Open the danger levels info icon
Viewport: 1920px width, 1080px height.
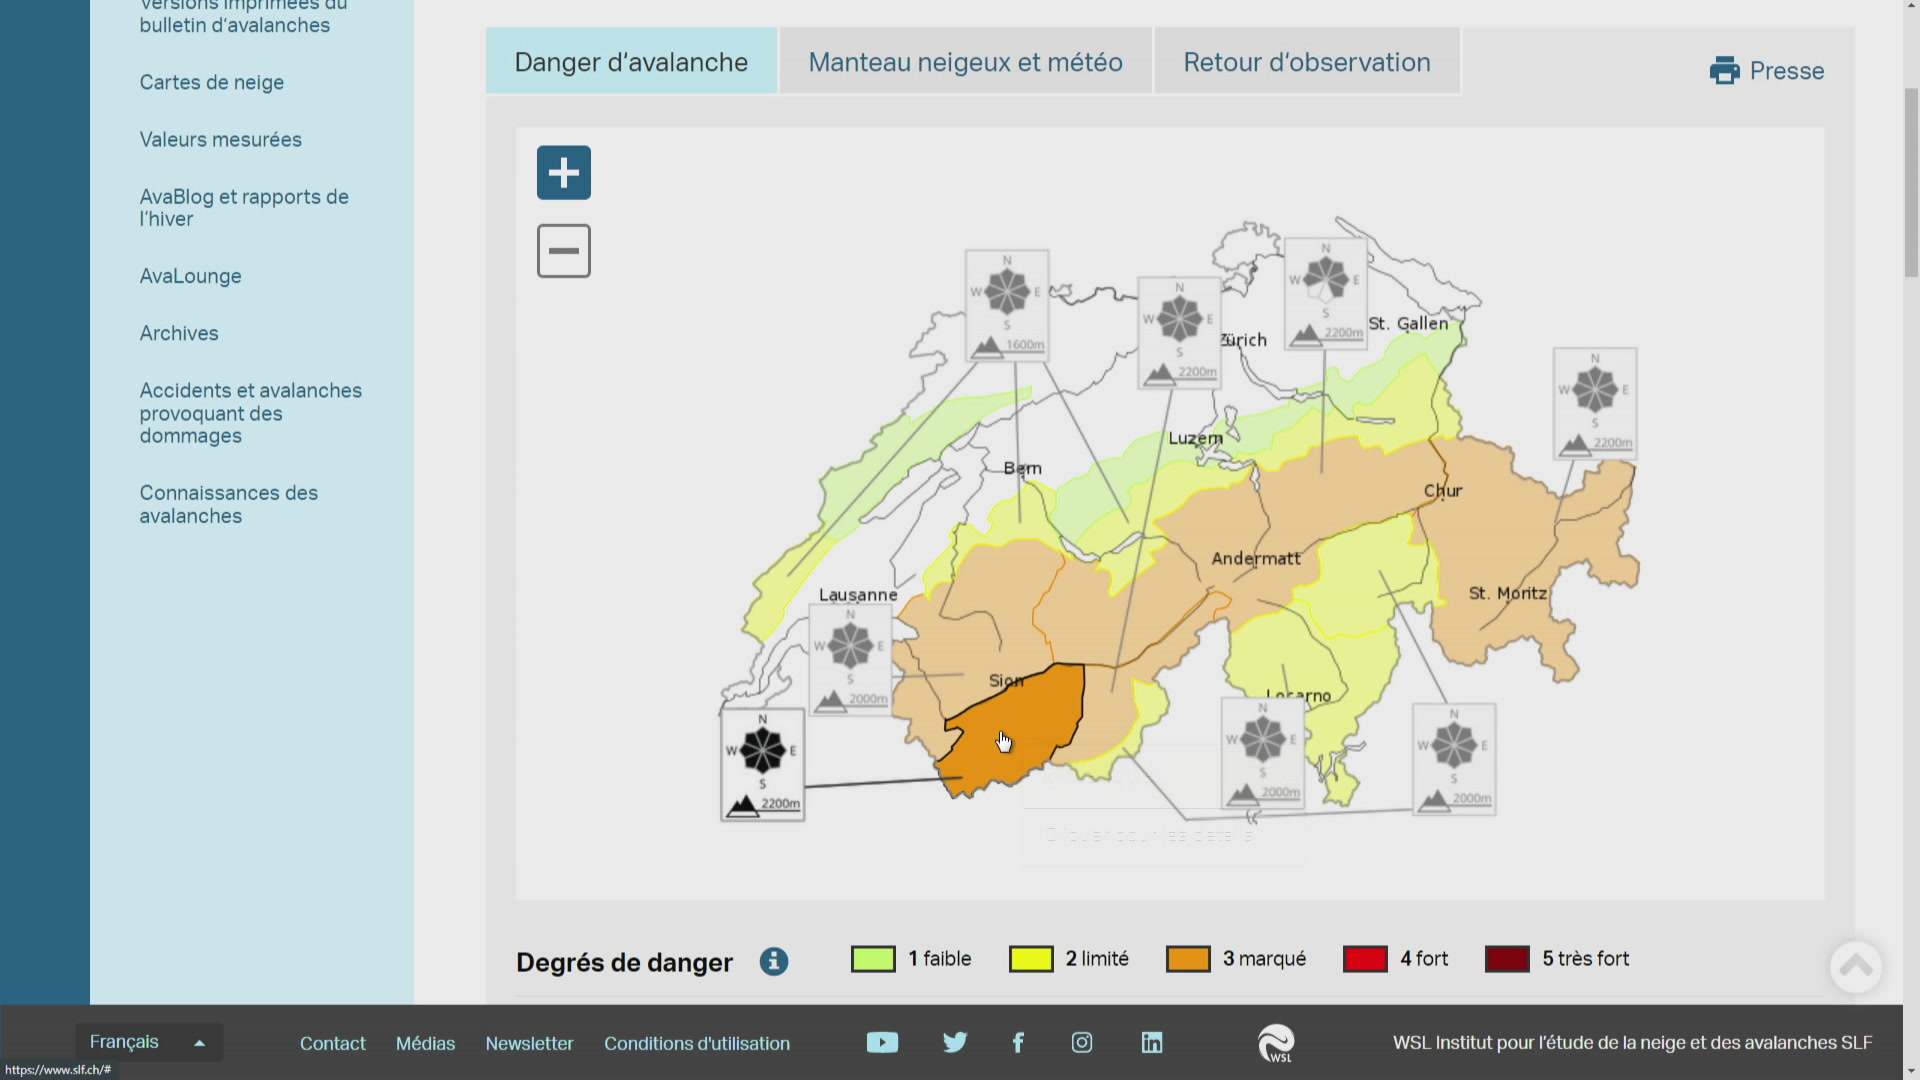click(x=774, y=961)
